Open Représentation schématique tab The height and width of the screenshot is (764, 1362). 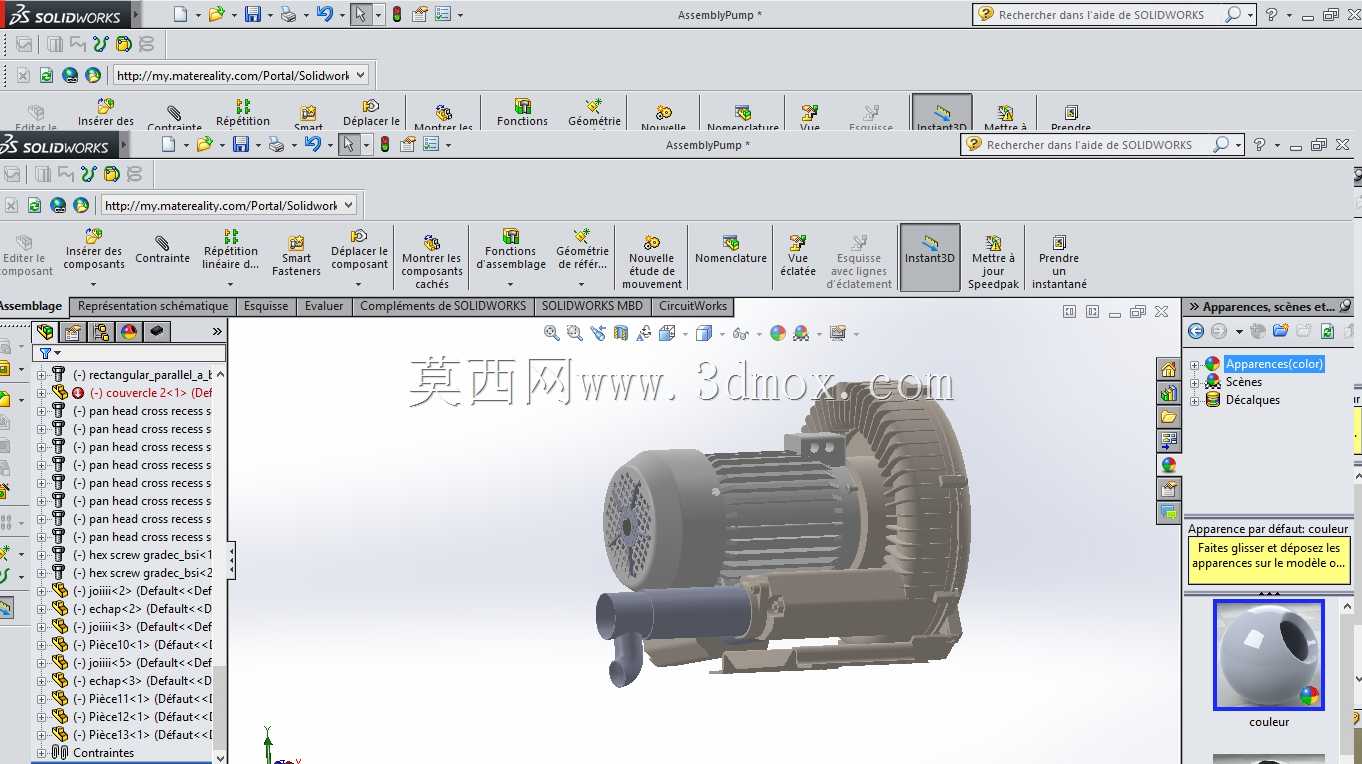(x=153, y=306)
